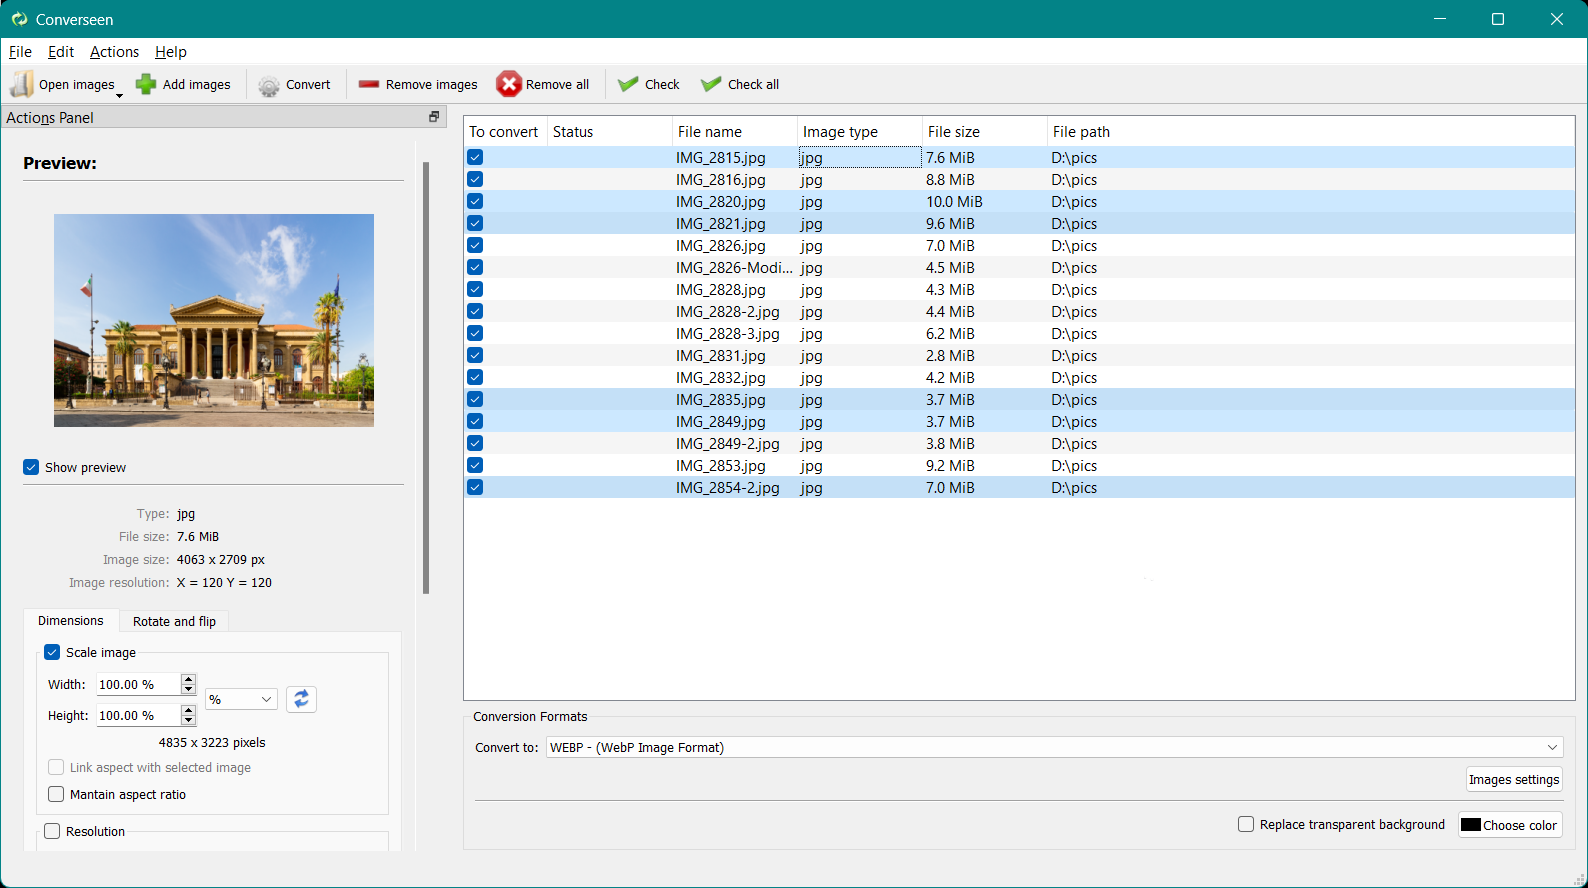
Task: Click the Images settings button
Action: tap(1513, 779)
